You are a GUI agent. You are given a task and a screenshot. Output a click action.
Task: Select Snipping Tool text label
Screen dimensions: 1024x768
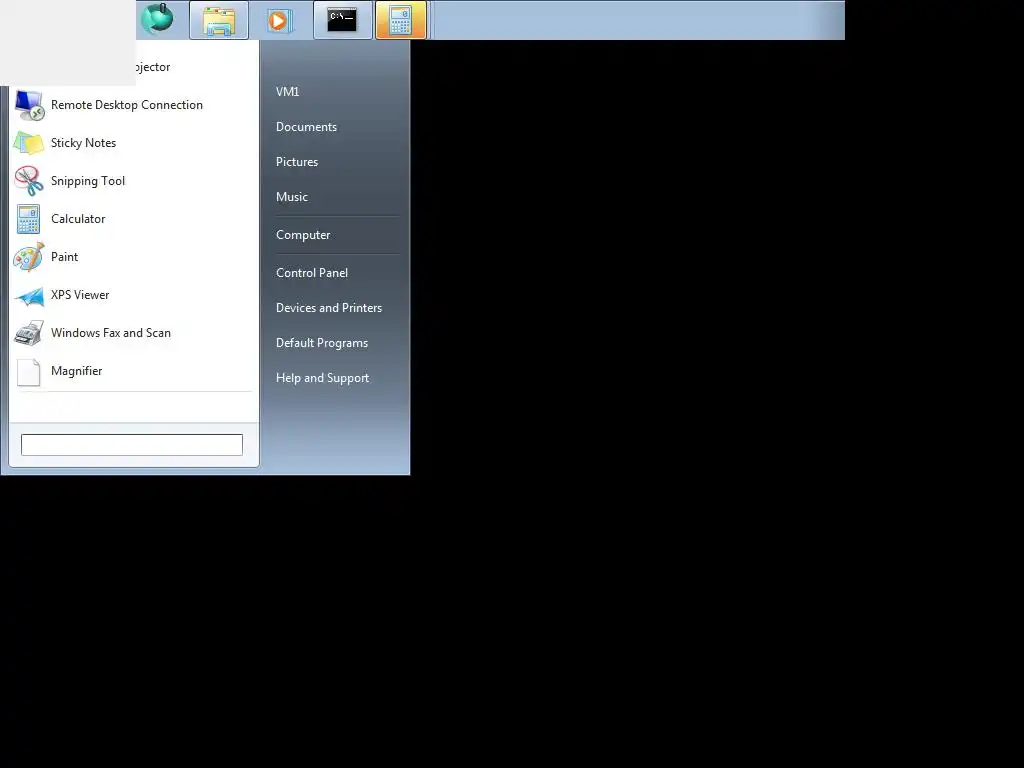point(88,181)
